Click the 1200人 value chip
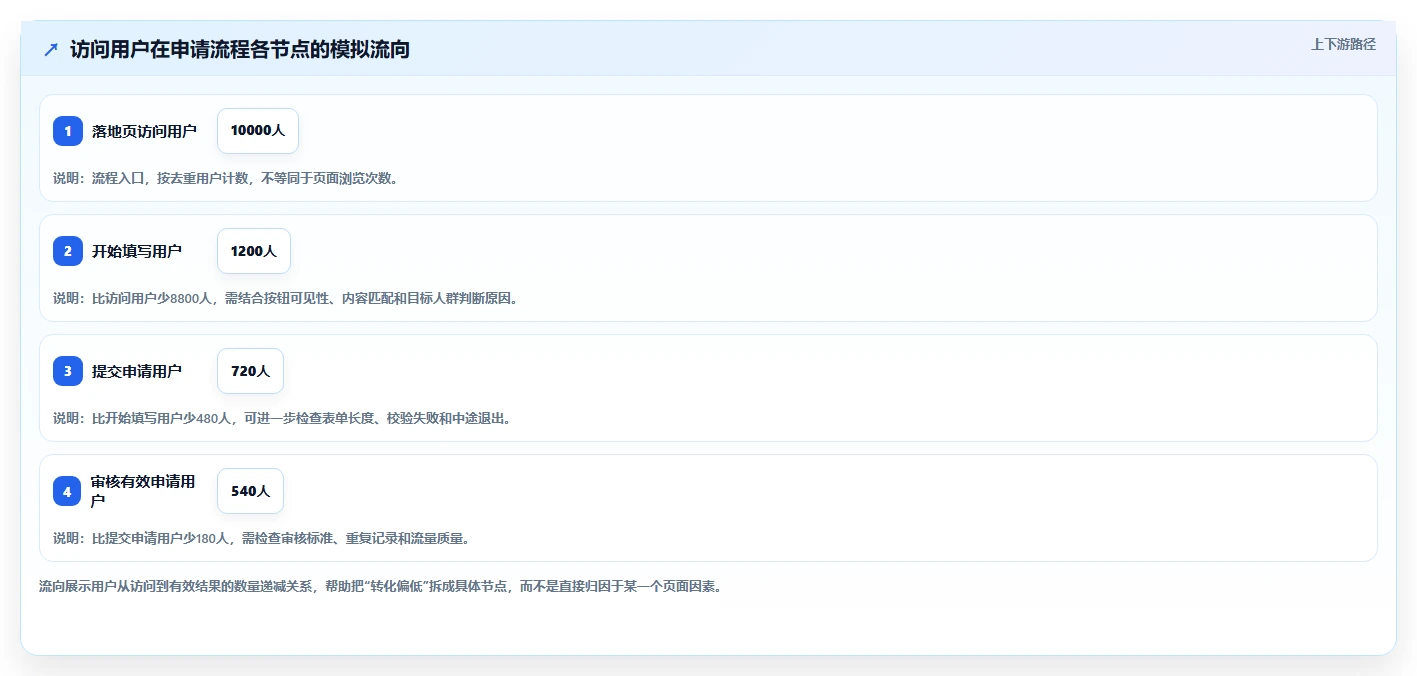Viewport: 1417px width, 676px height. point(254,251)
